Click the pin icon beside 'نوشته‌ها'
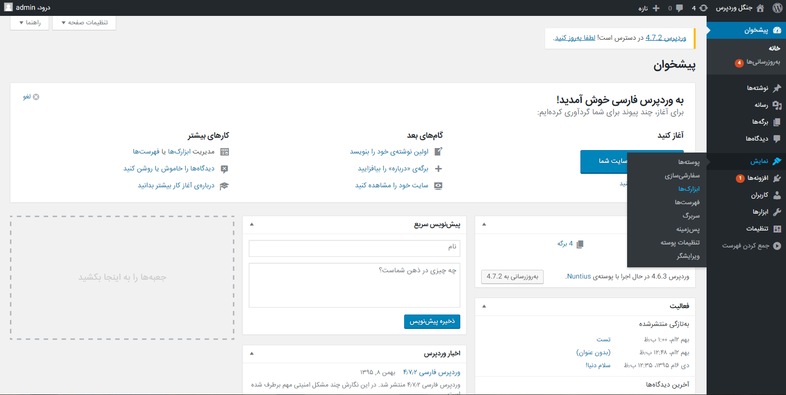 click(x=777, y=88)
